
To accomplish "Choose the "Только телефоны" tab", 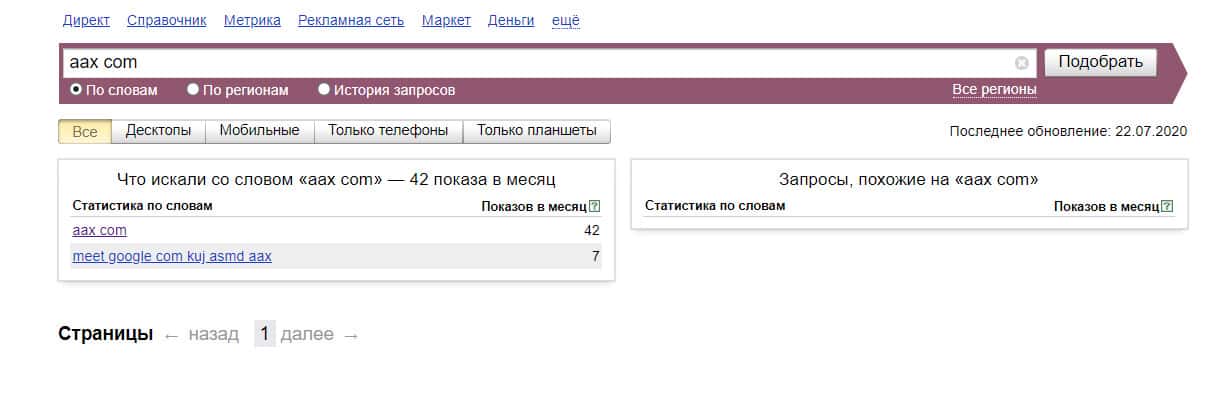I will tap(389, 131).
